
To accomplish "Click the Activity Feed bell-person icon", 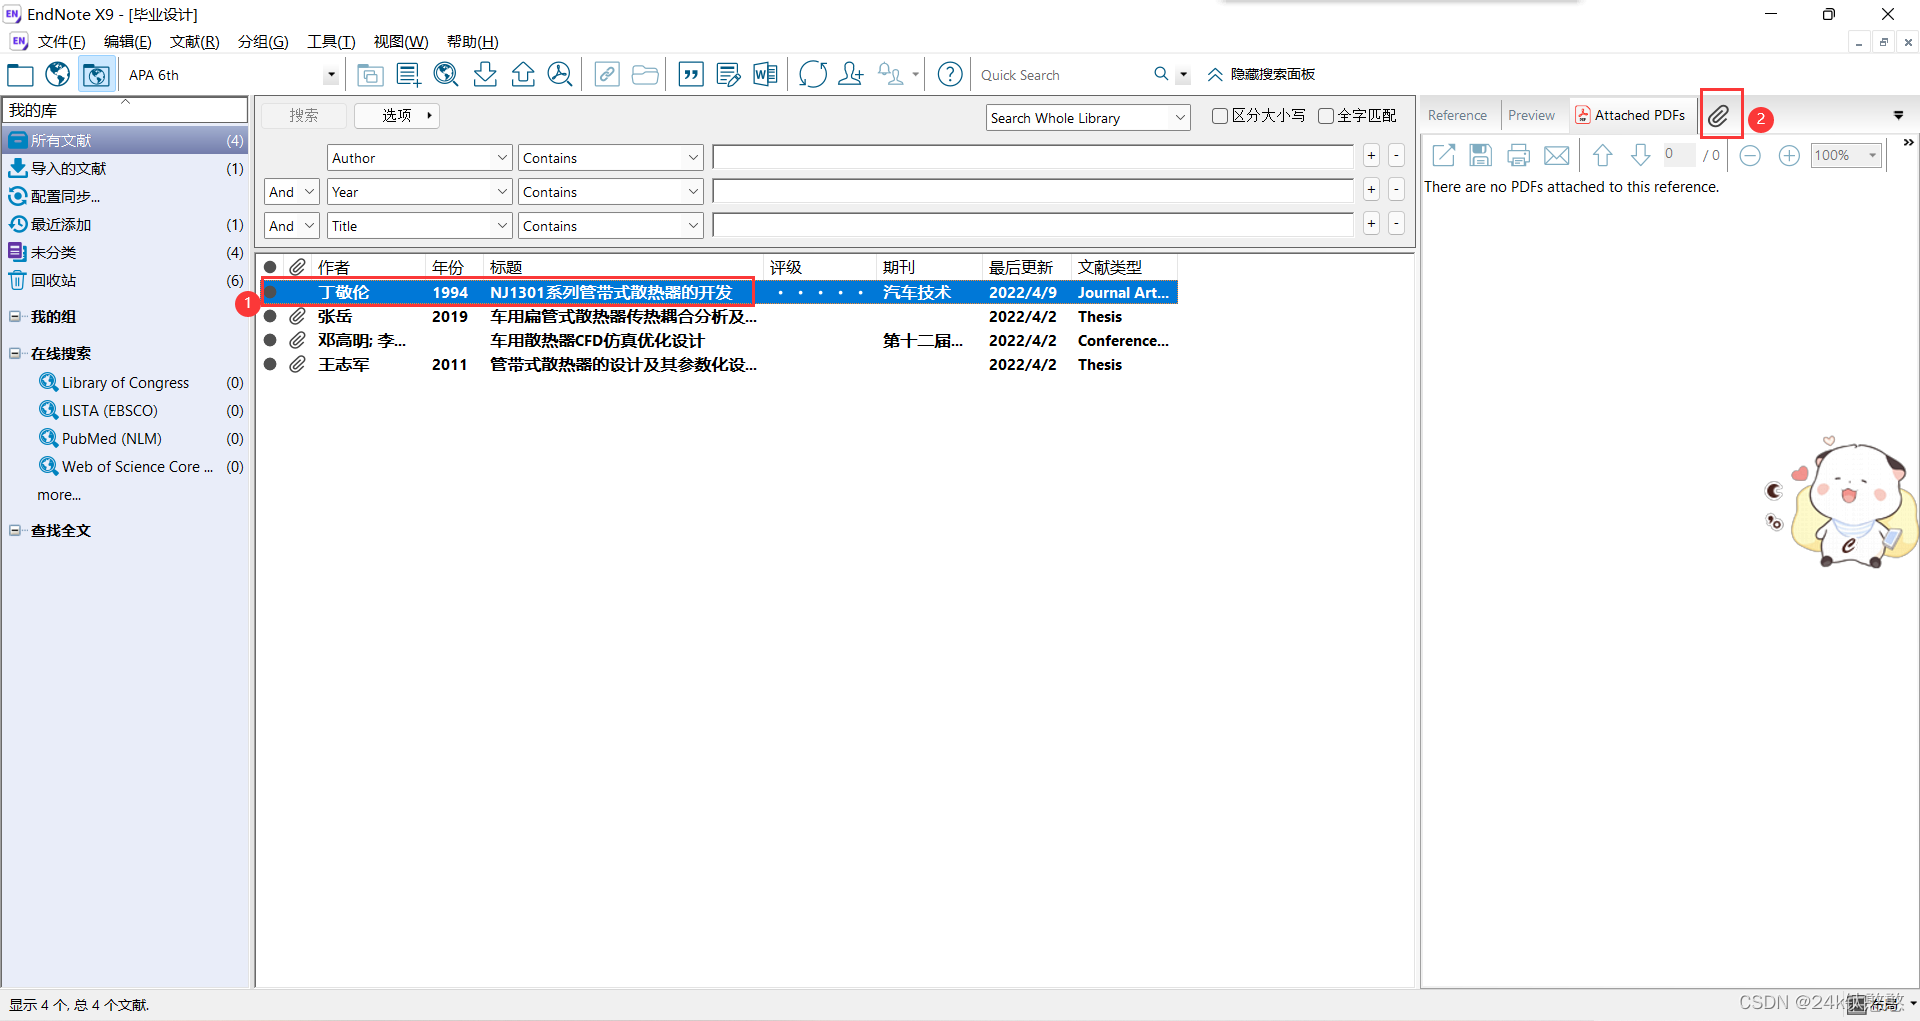I will tap(891, 75).
